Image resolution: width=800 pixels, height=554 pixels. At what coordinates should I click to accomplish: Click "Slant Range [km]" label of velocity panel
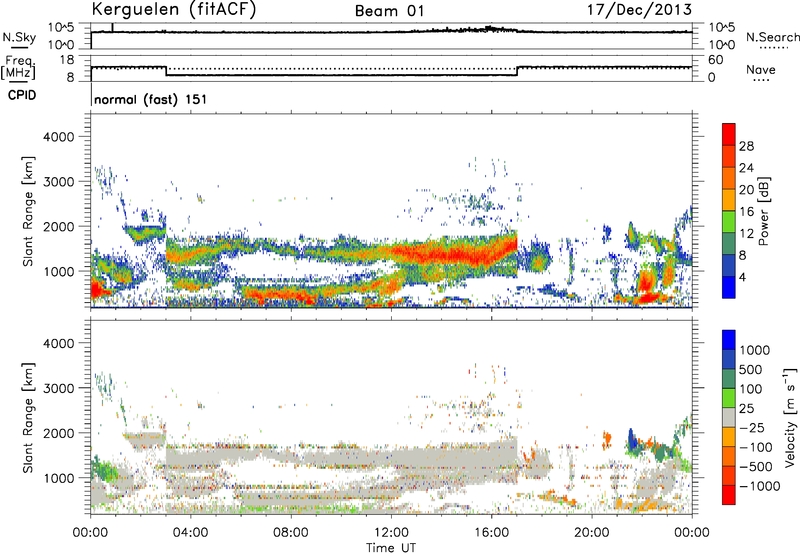click(28, 418)
